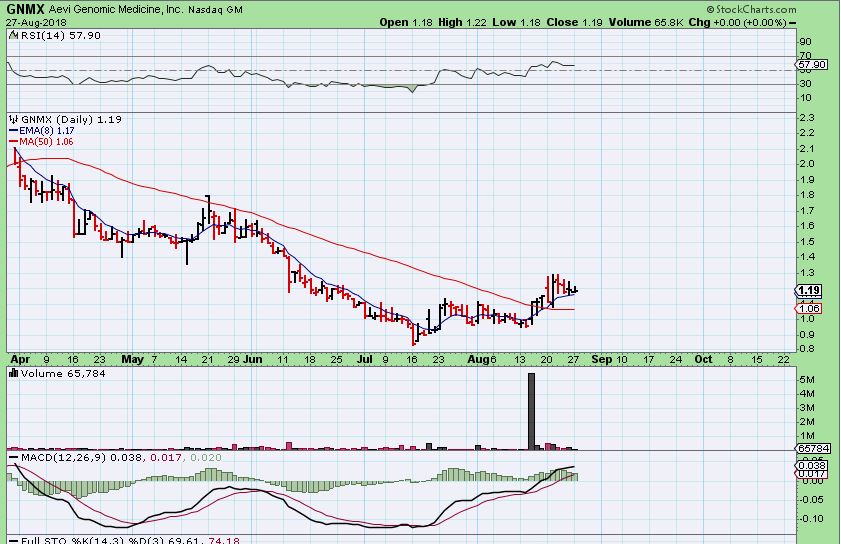The height and width of the screenshot is (544, 841).
Task: Click the 1.19 current price tag on axis
Action: point(808,291)
